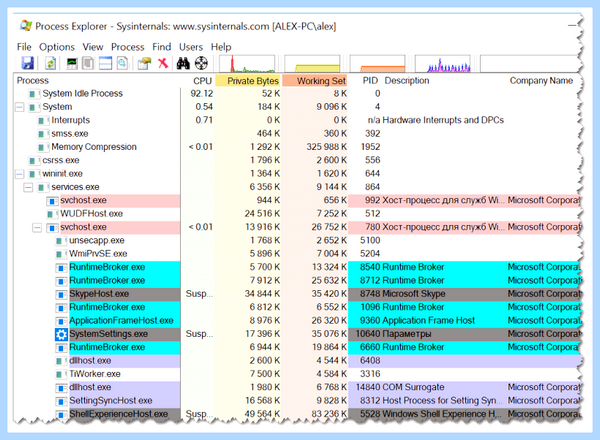The width and height of the screenshot is (600, 440).
Task: Select the Find Window's Process crosshair
Action: (201, 63)
